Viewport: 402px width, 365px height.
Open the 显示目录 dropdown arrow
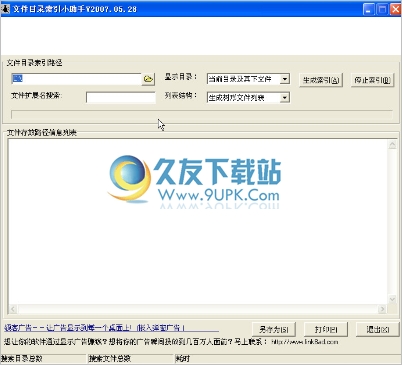(285, 79)
